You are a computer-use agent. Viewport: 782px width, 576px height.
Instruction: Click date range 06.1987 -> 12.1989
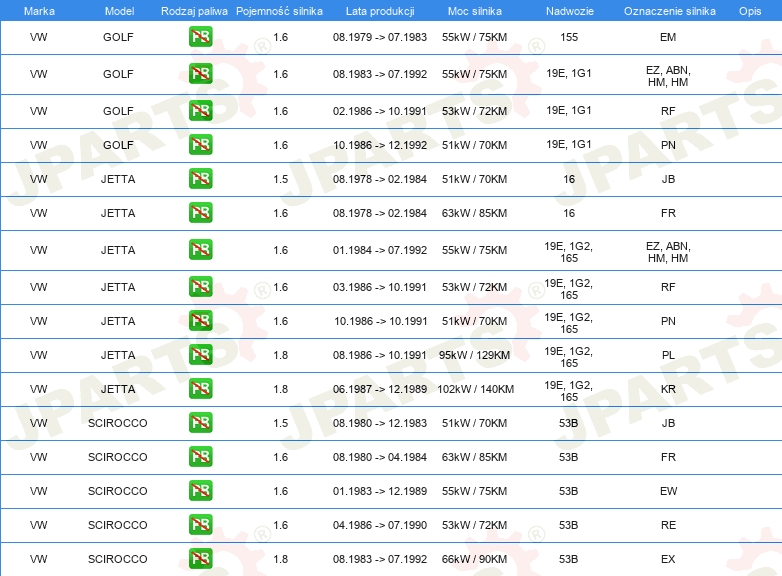[x=380, y=389]
